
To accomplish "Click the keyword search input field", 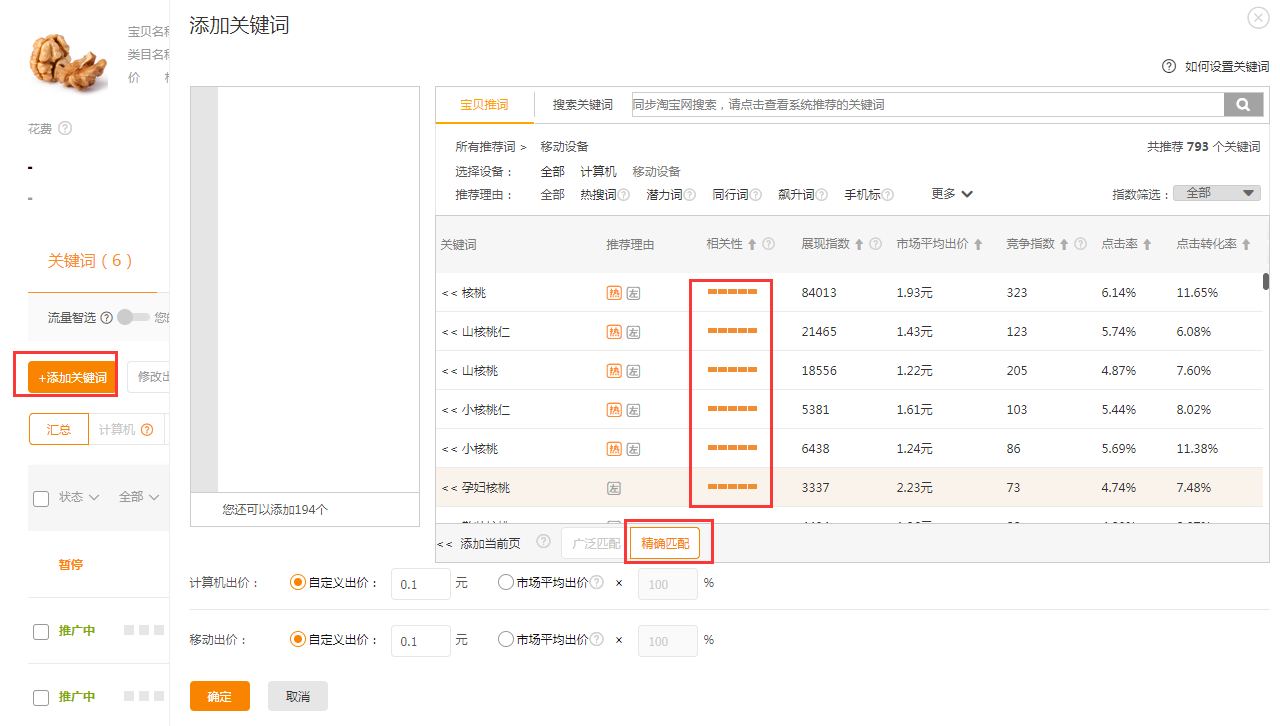I will [928, 104].
